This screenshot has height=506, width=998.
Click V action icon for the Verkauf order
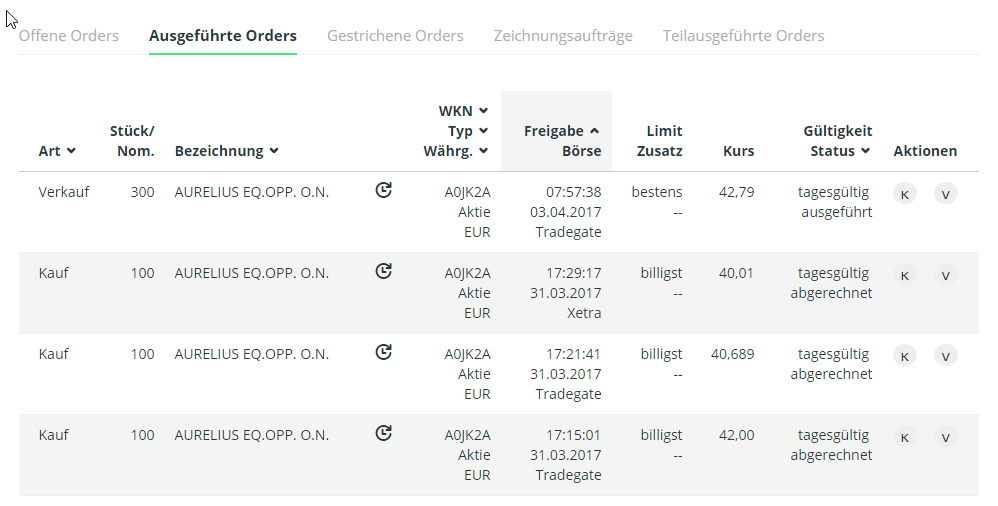tap(945, 194)
